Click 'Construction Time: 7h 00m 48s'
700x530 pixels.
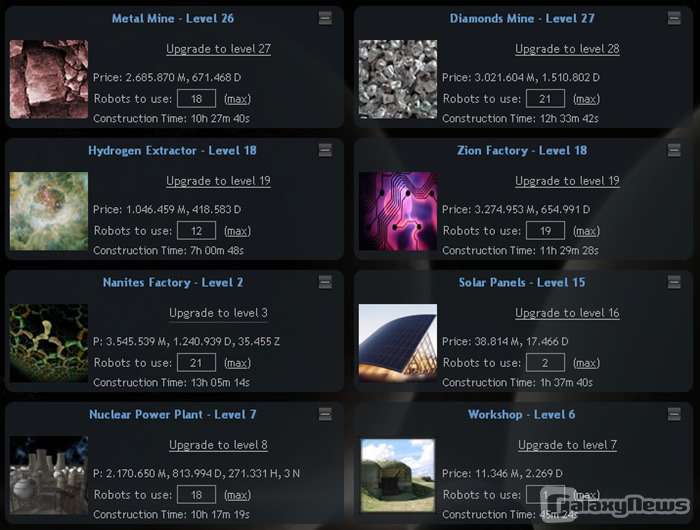coord(168,250)
